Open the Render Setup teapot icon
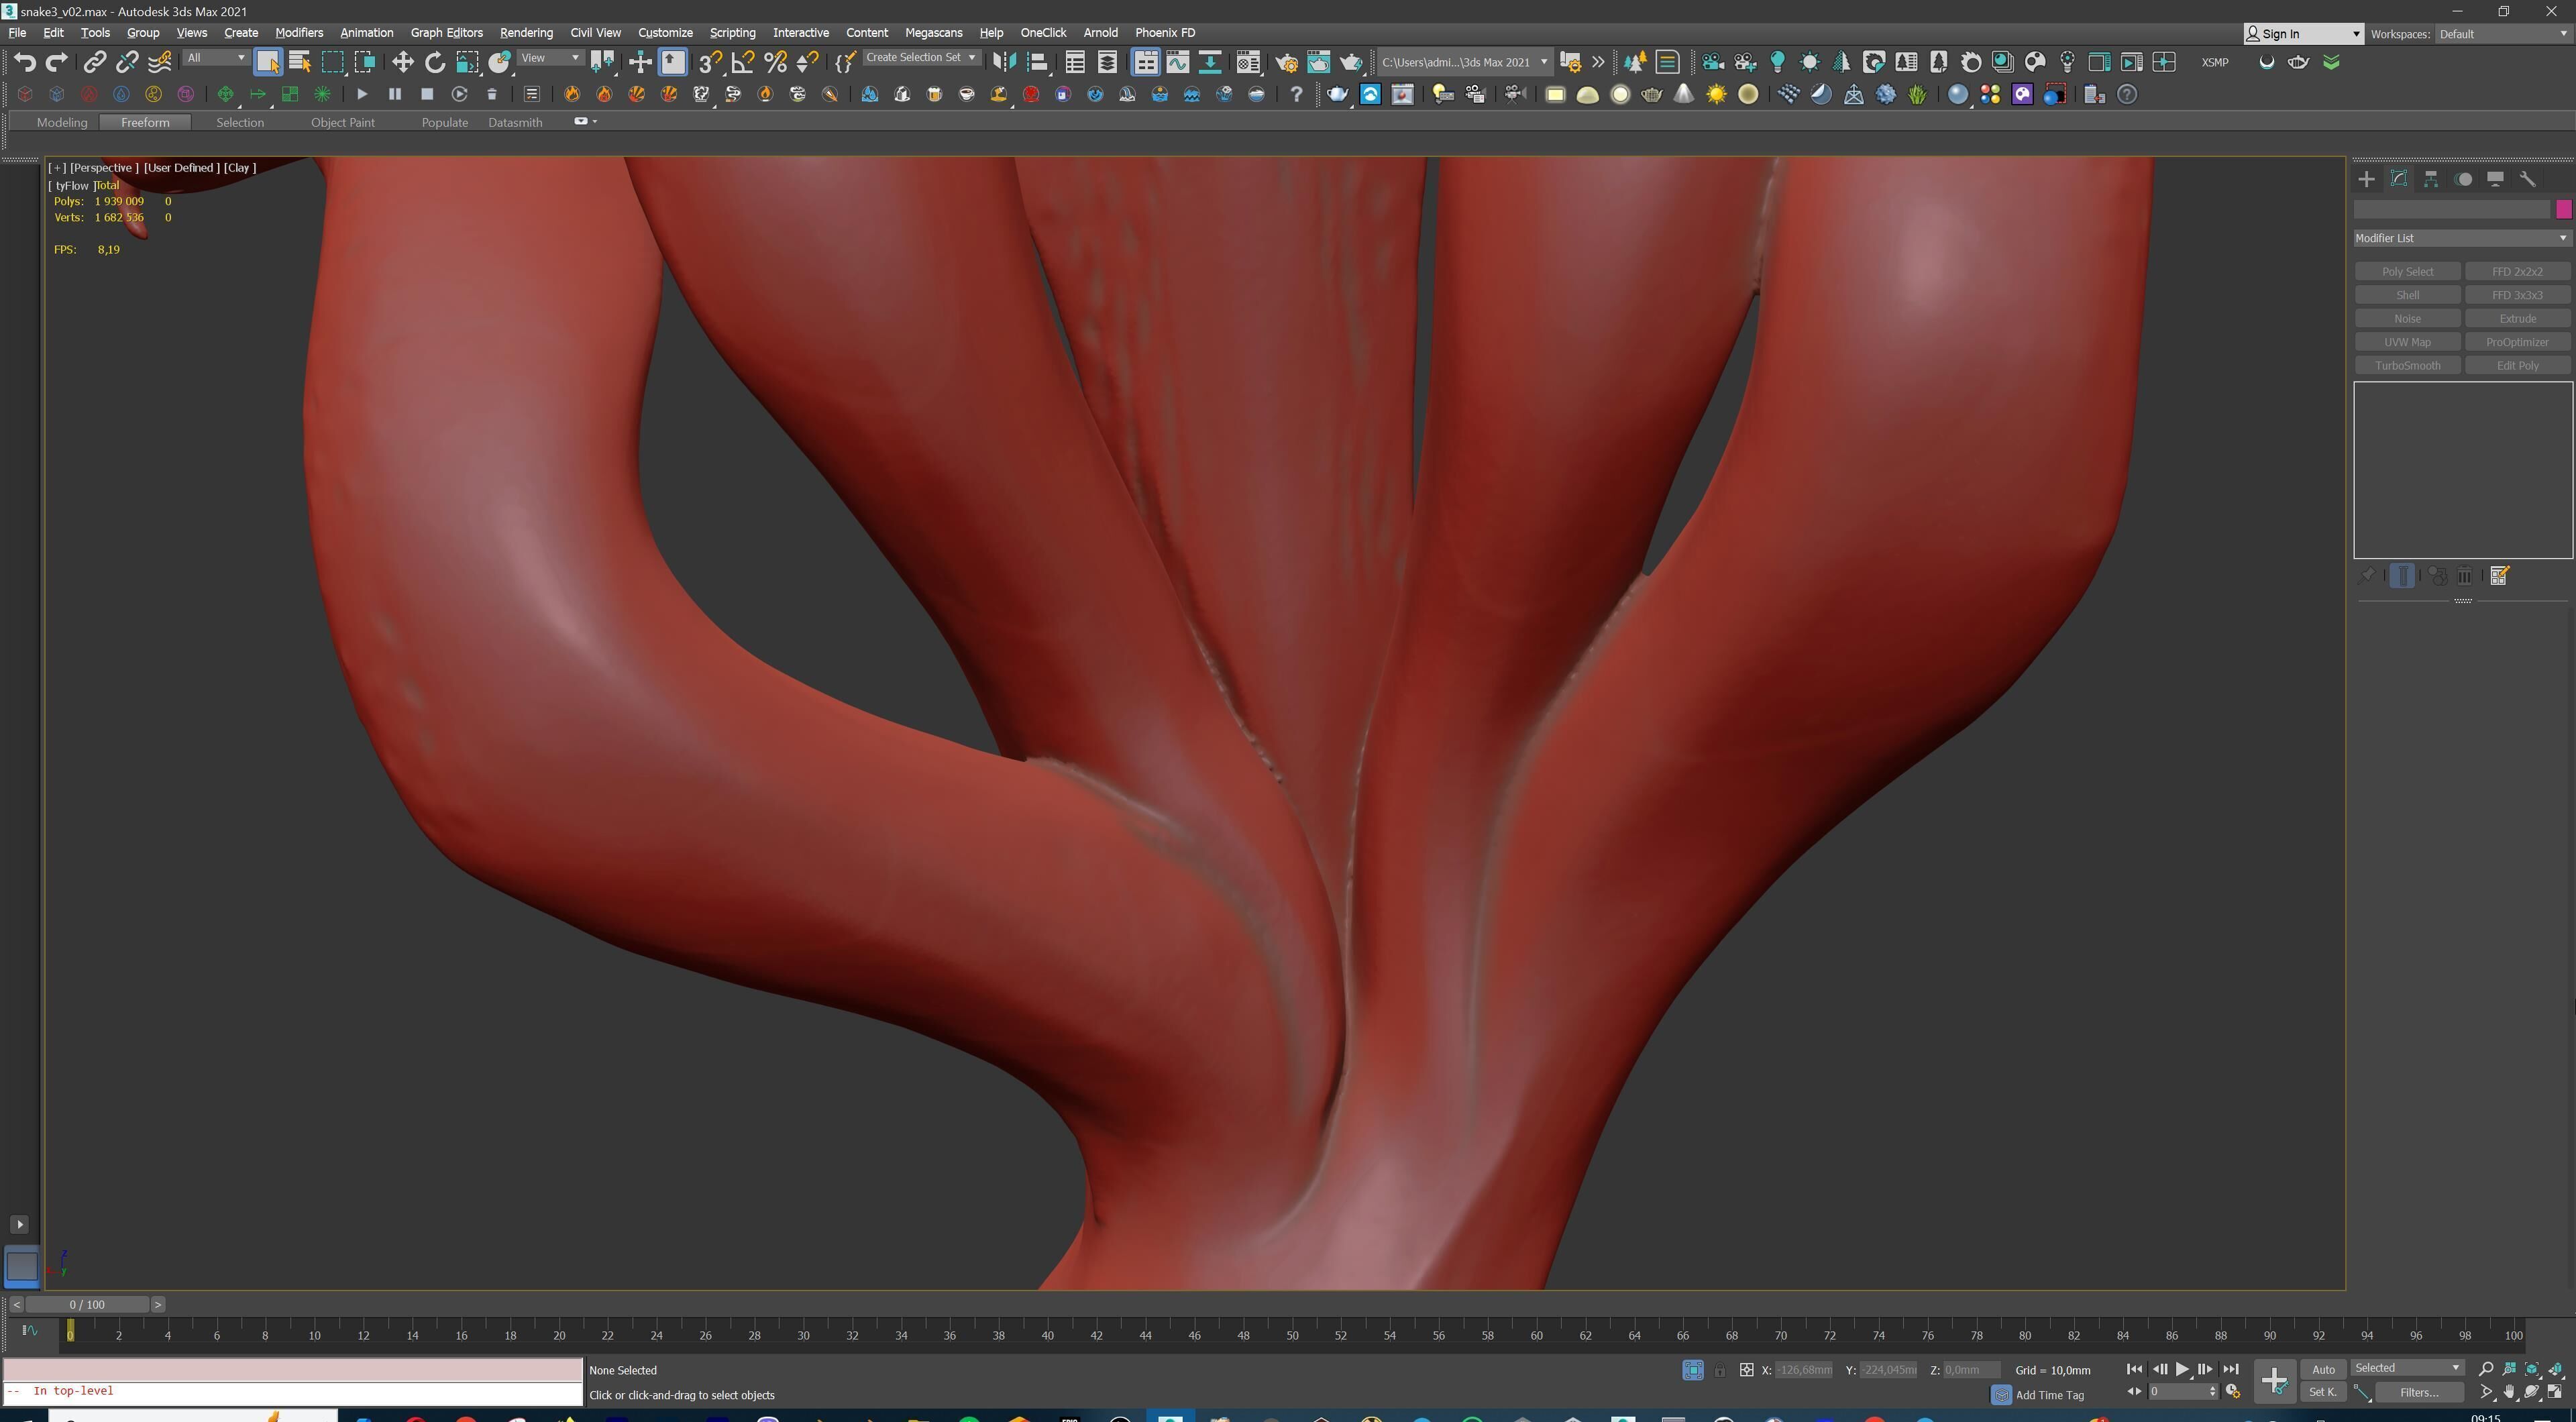The height and width of the screenshot is (1422, 2576). (1287, 62)
